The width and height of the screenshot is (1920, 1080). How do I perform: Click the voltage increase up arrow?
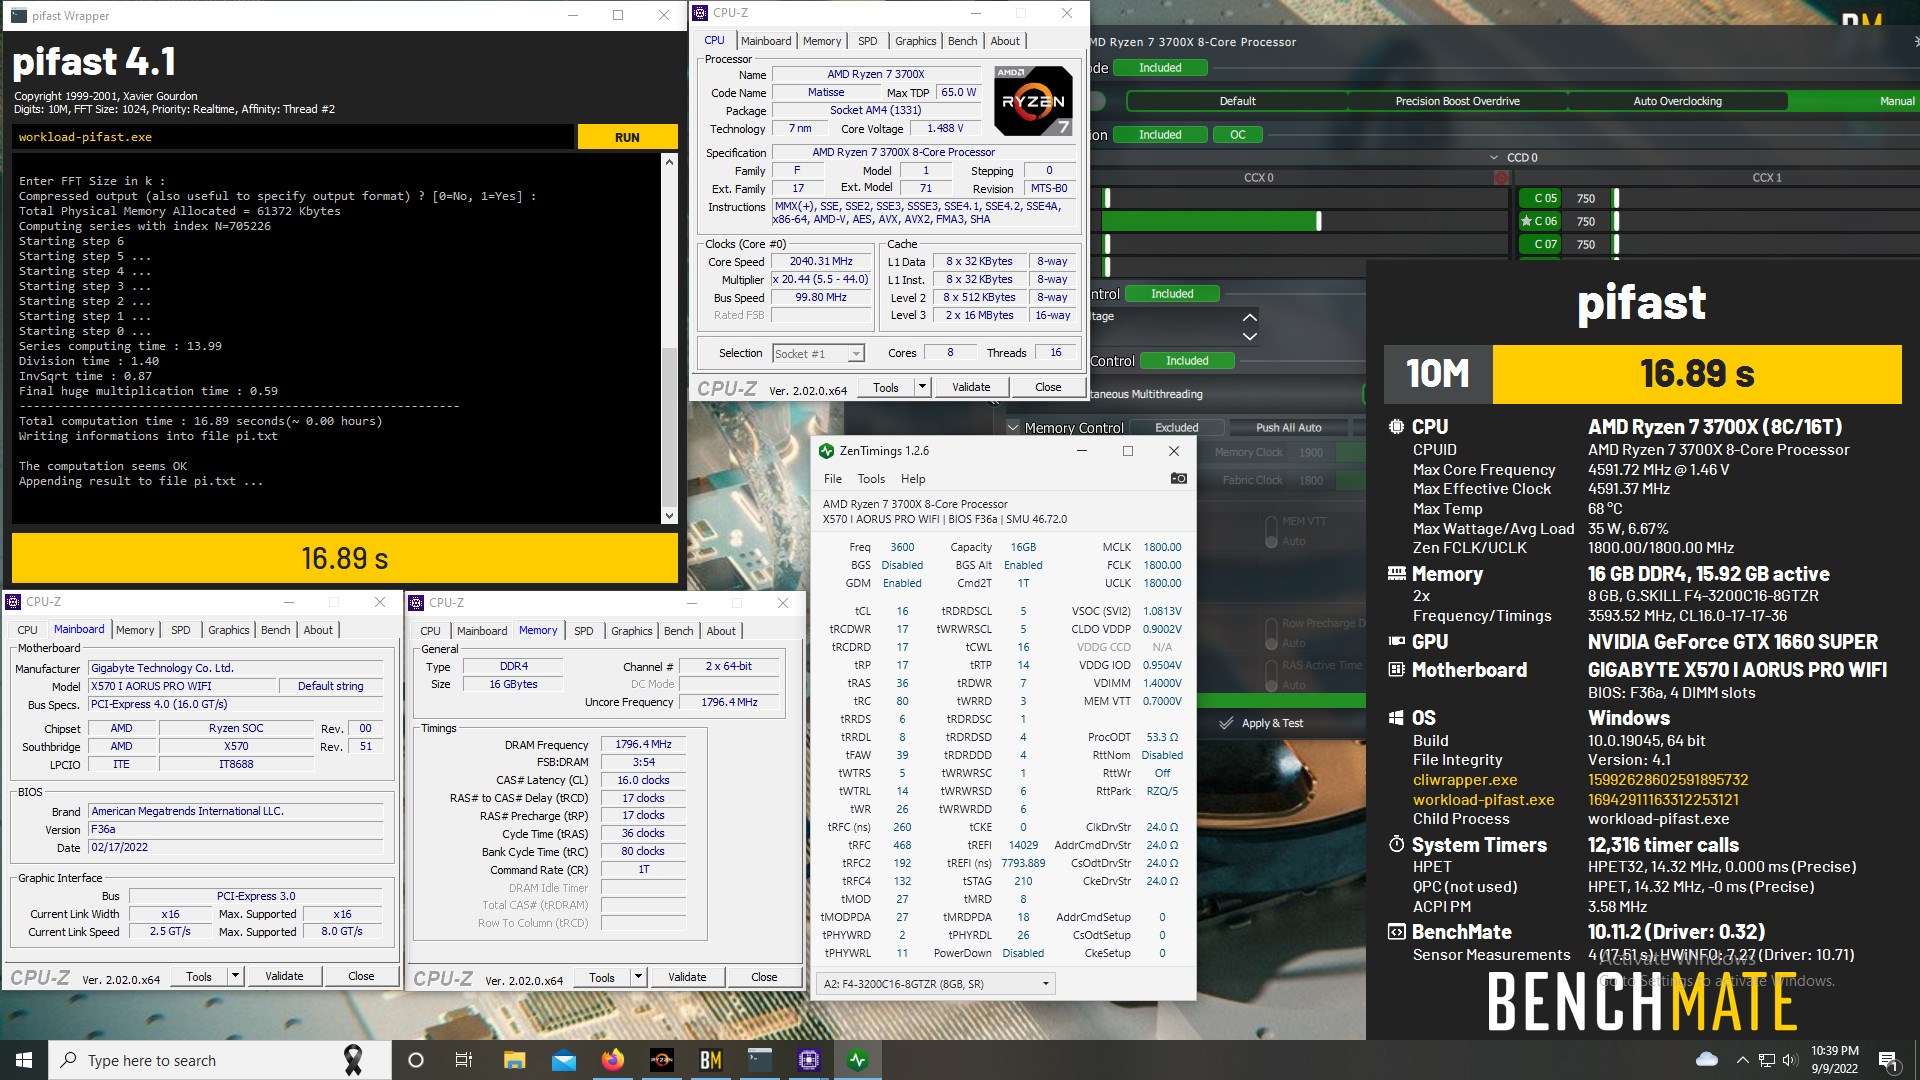1249,317
